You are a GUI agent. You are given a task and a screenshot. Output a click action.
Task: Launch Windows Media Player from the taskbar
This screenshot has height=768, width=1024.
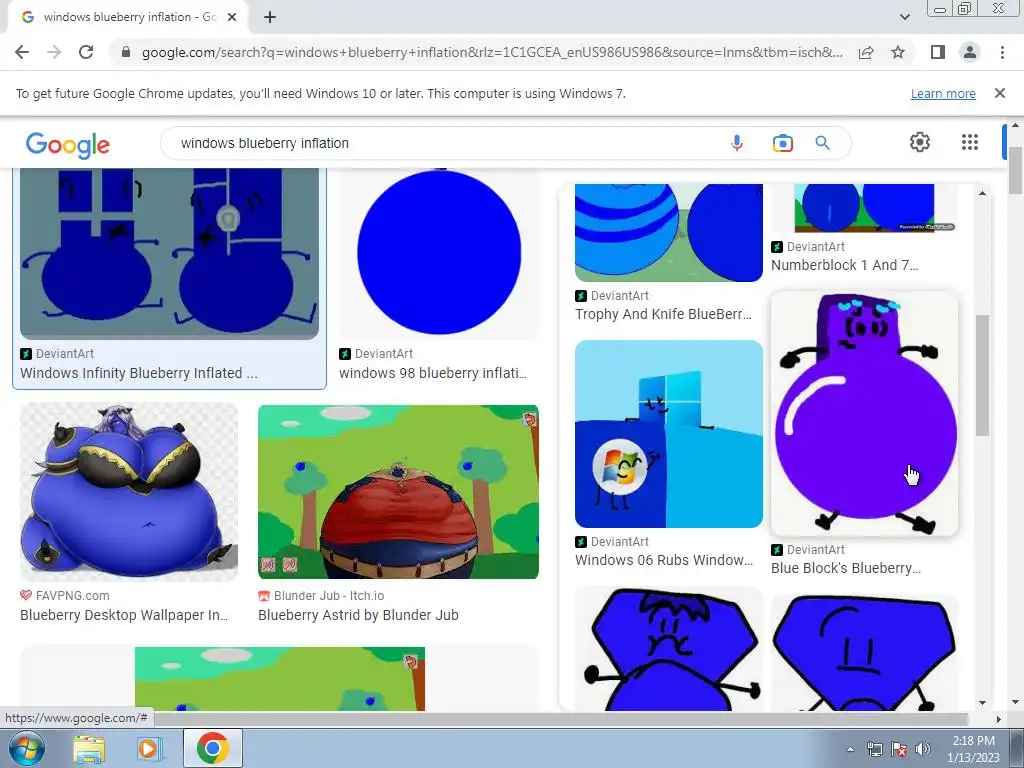click(148, 749)
